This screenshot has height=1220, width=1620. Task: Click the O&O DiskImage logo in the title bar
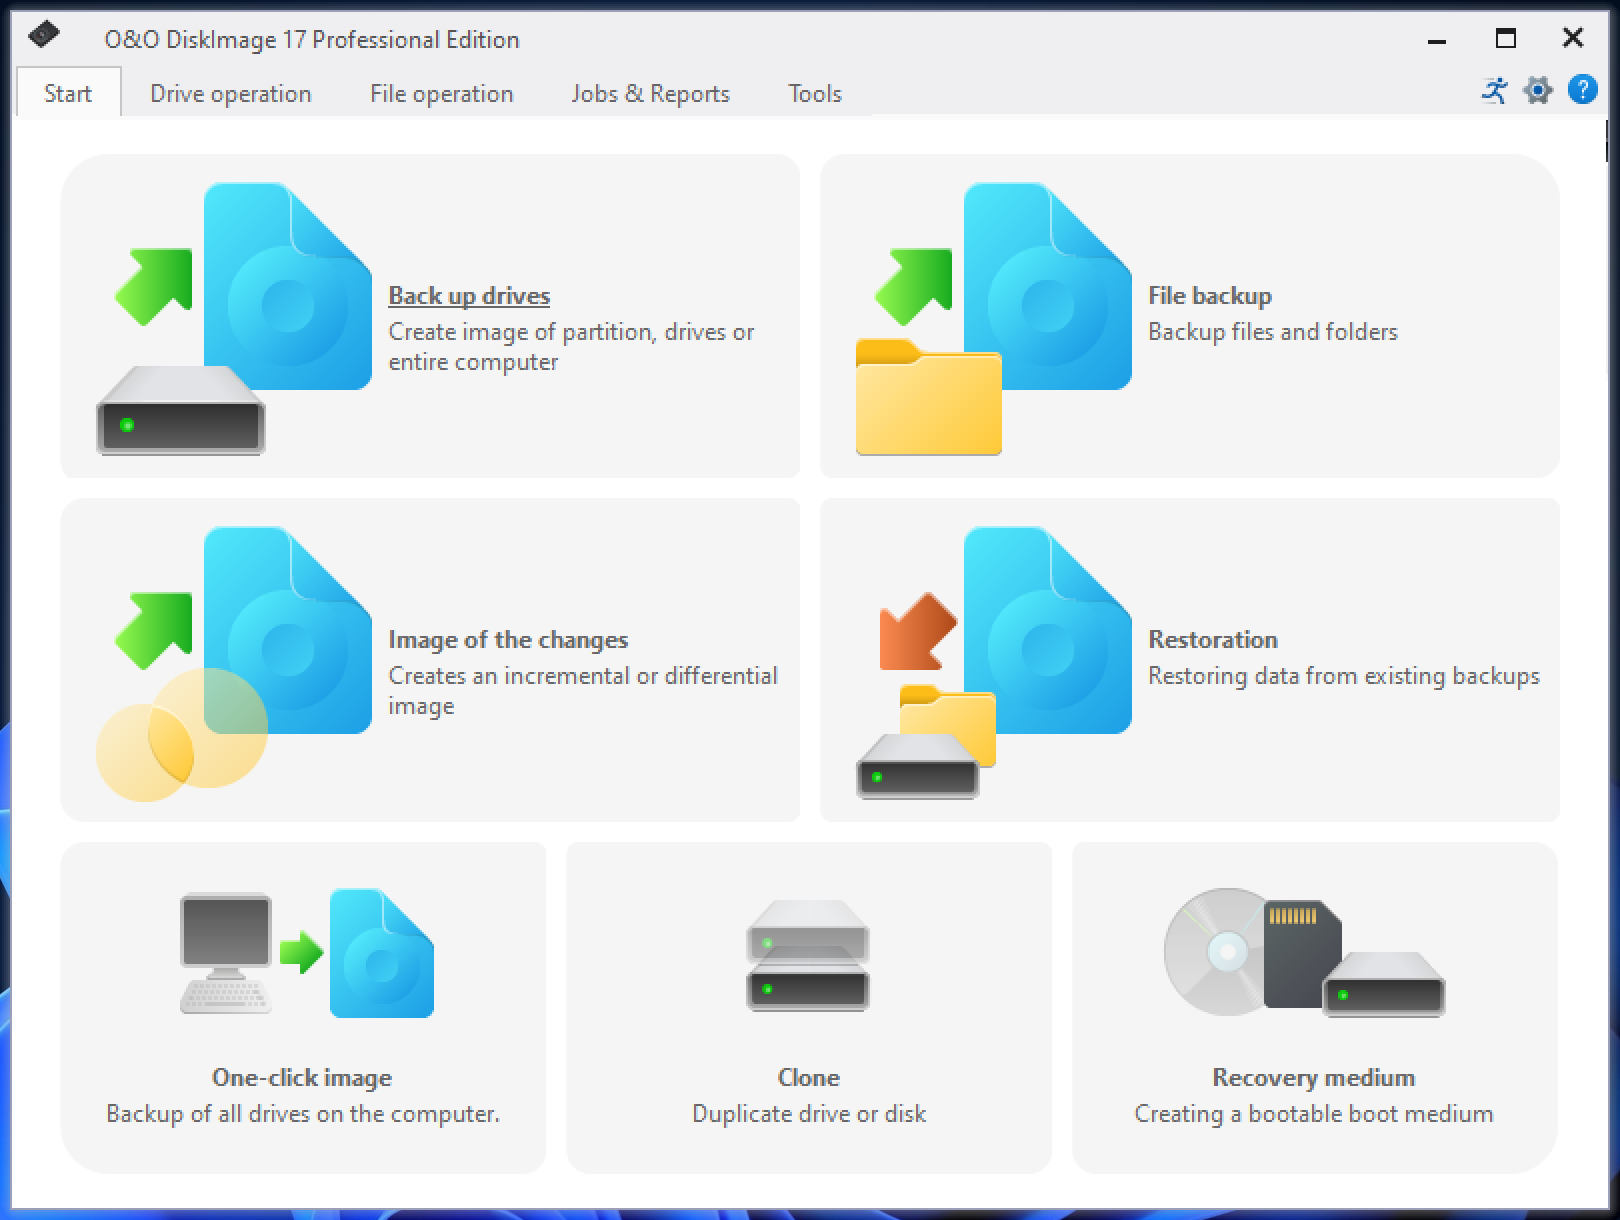(44, 36)
